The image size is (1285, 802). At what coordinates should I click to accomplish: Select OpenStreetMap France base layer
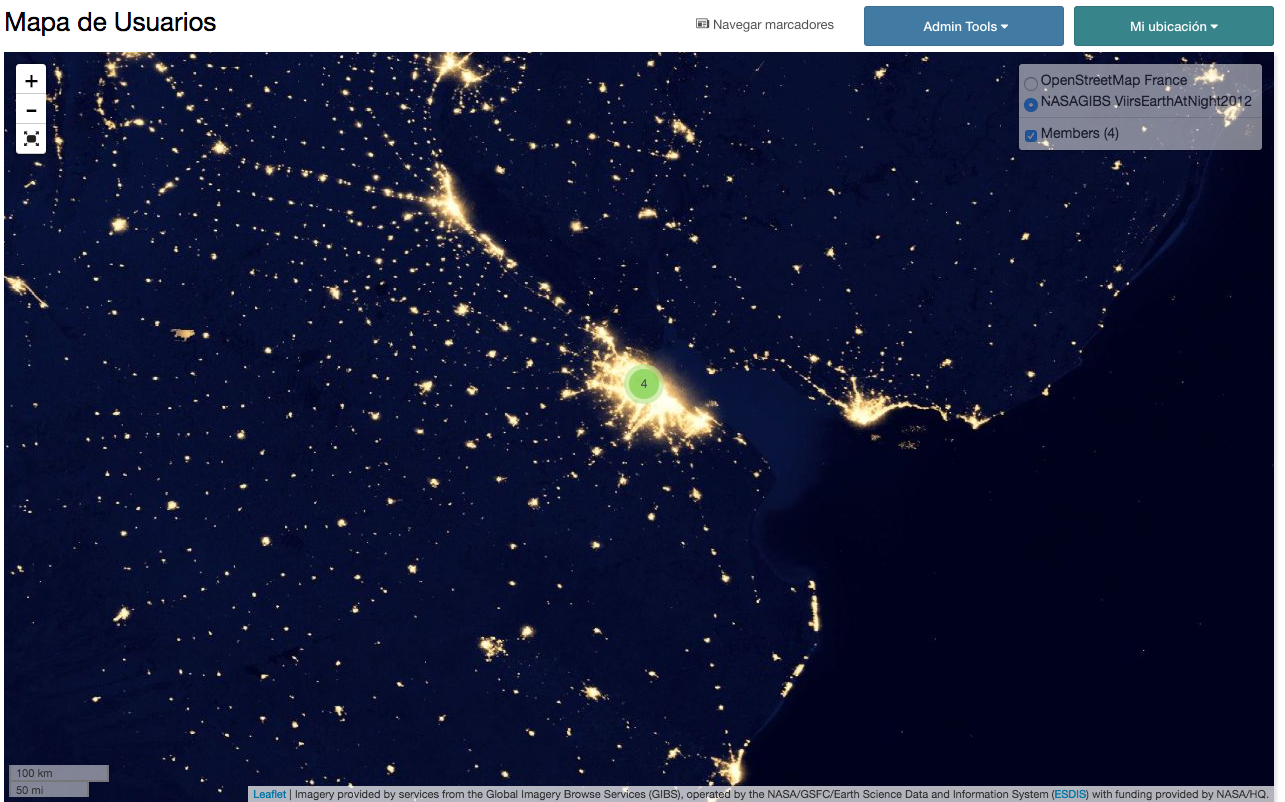point(1031,82)
